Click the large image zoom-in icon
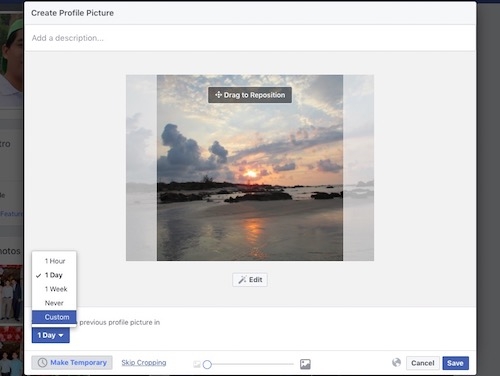 click(305, 364)
